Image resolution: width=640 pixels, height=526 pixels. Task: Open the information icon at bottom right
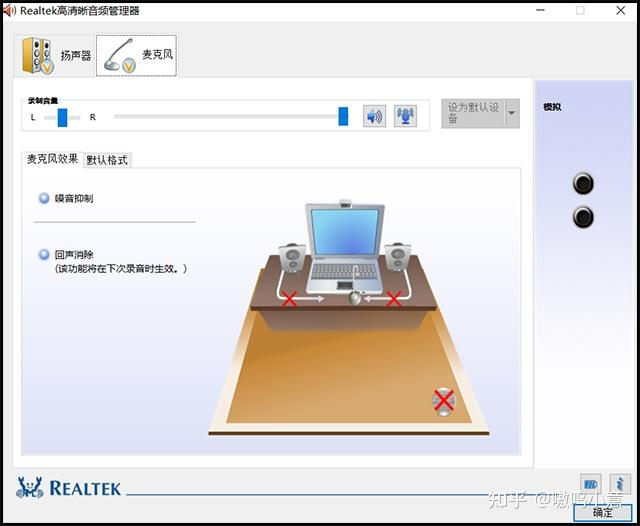[x=620, y=484]
